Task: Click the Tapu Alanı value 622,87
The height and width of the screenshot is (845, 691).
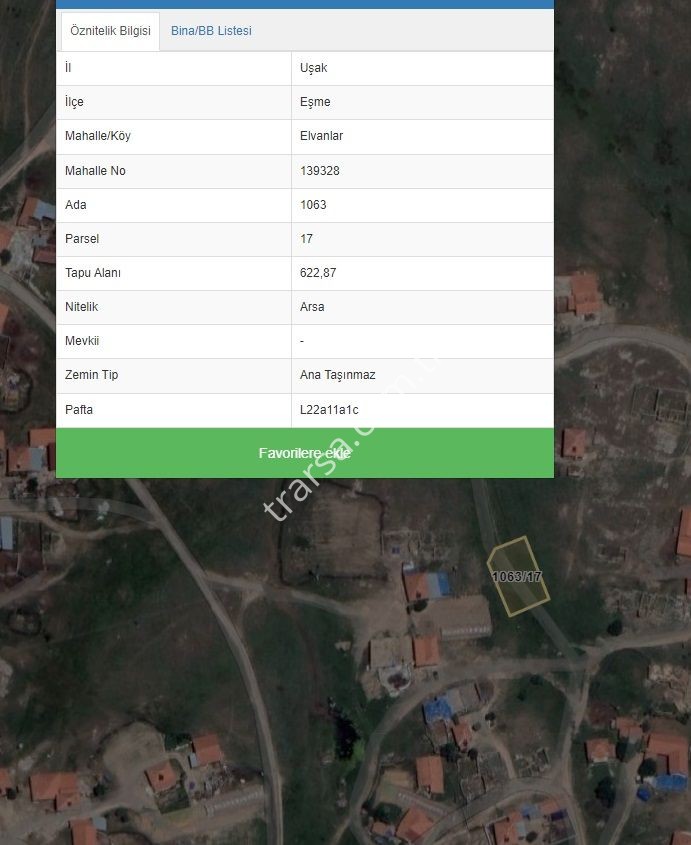Action: (x=318, y=273)
